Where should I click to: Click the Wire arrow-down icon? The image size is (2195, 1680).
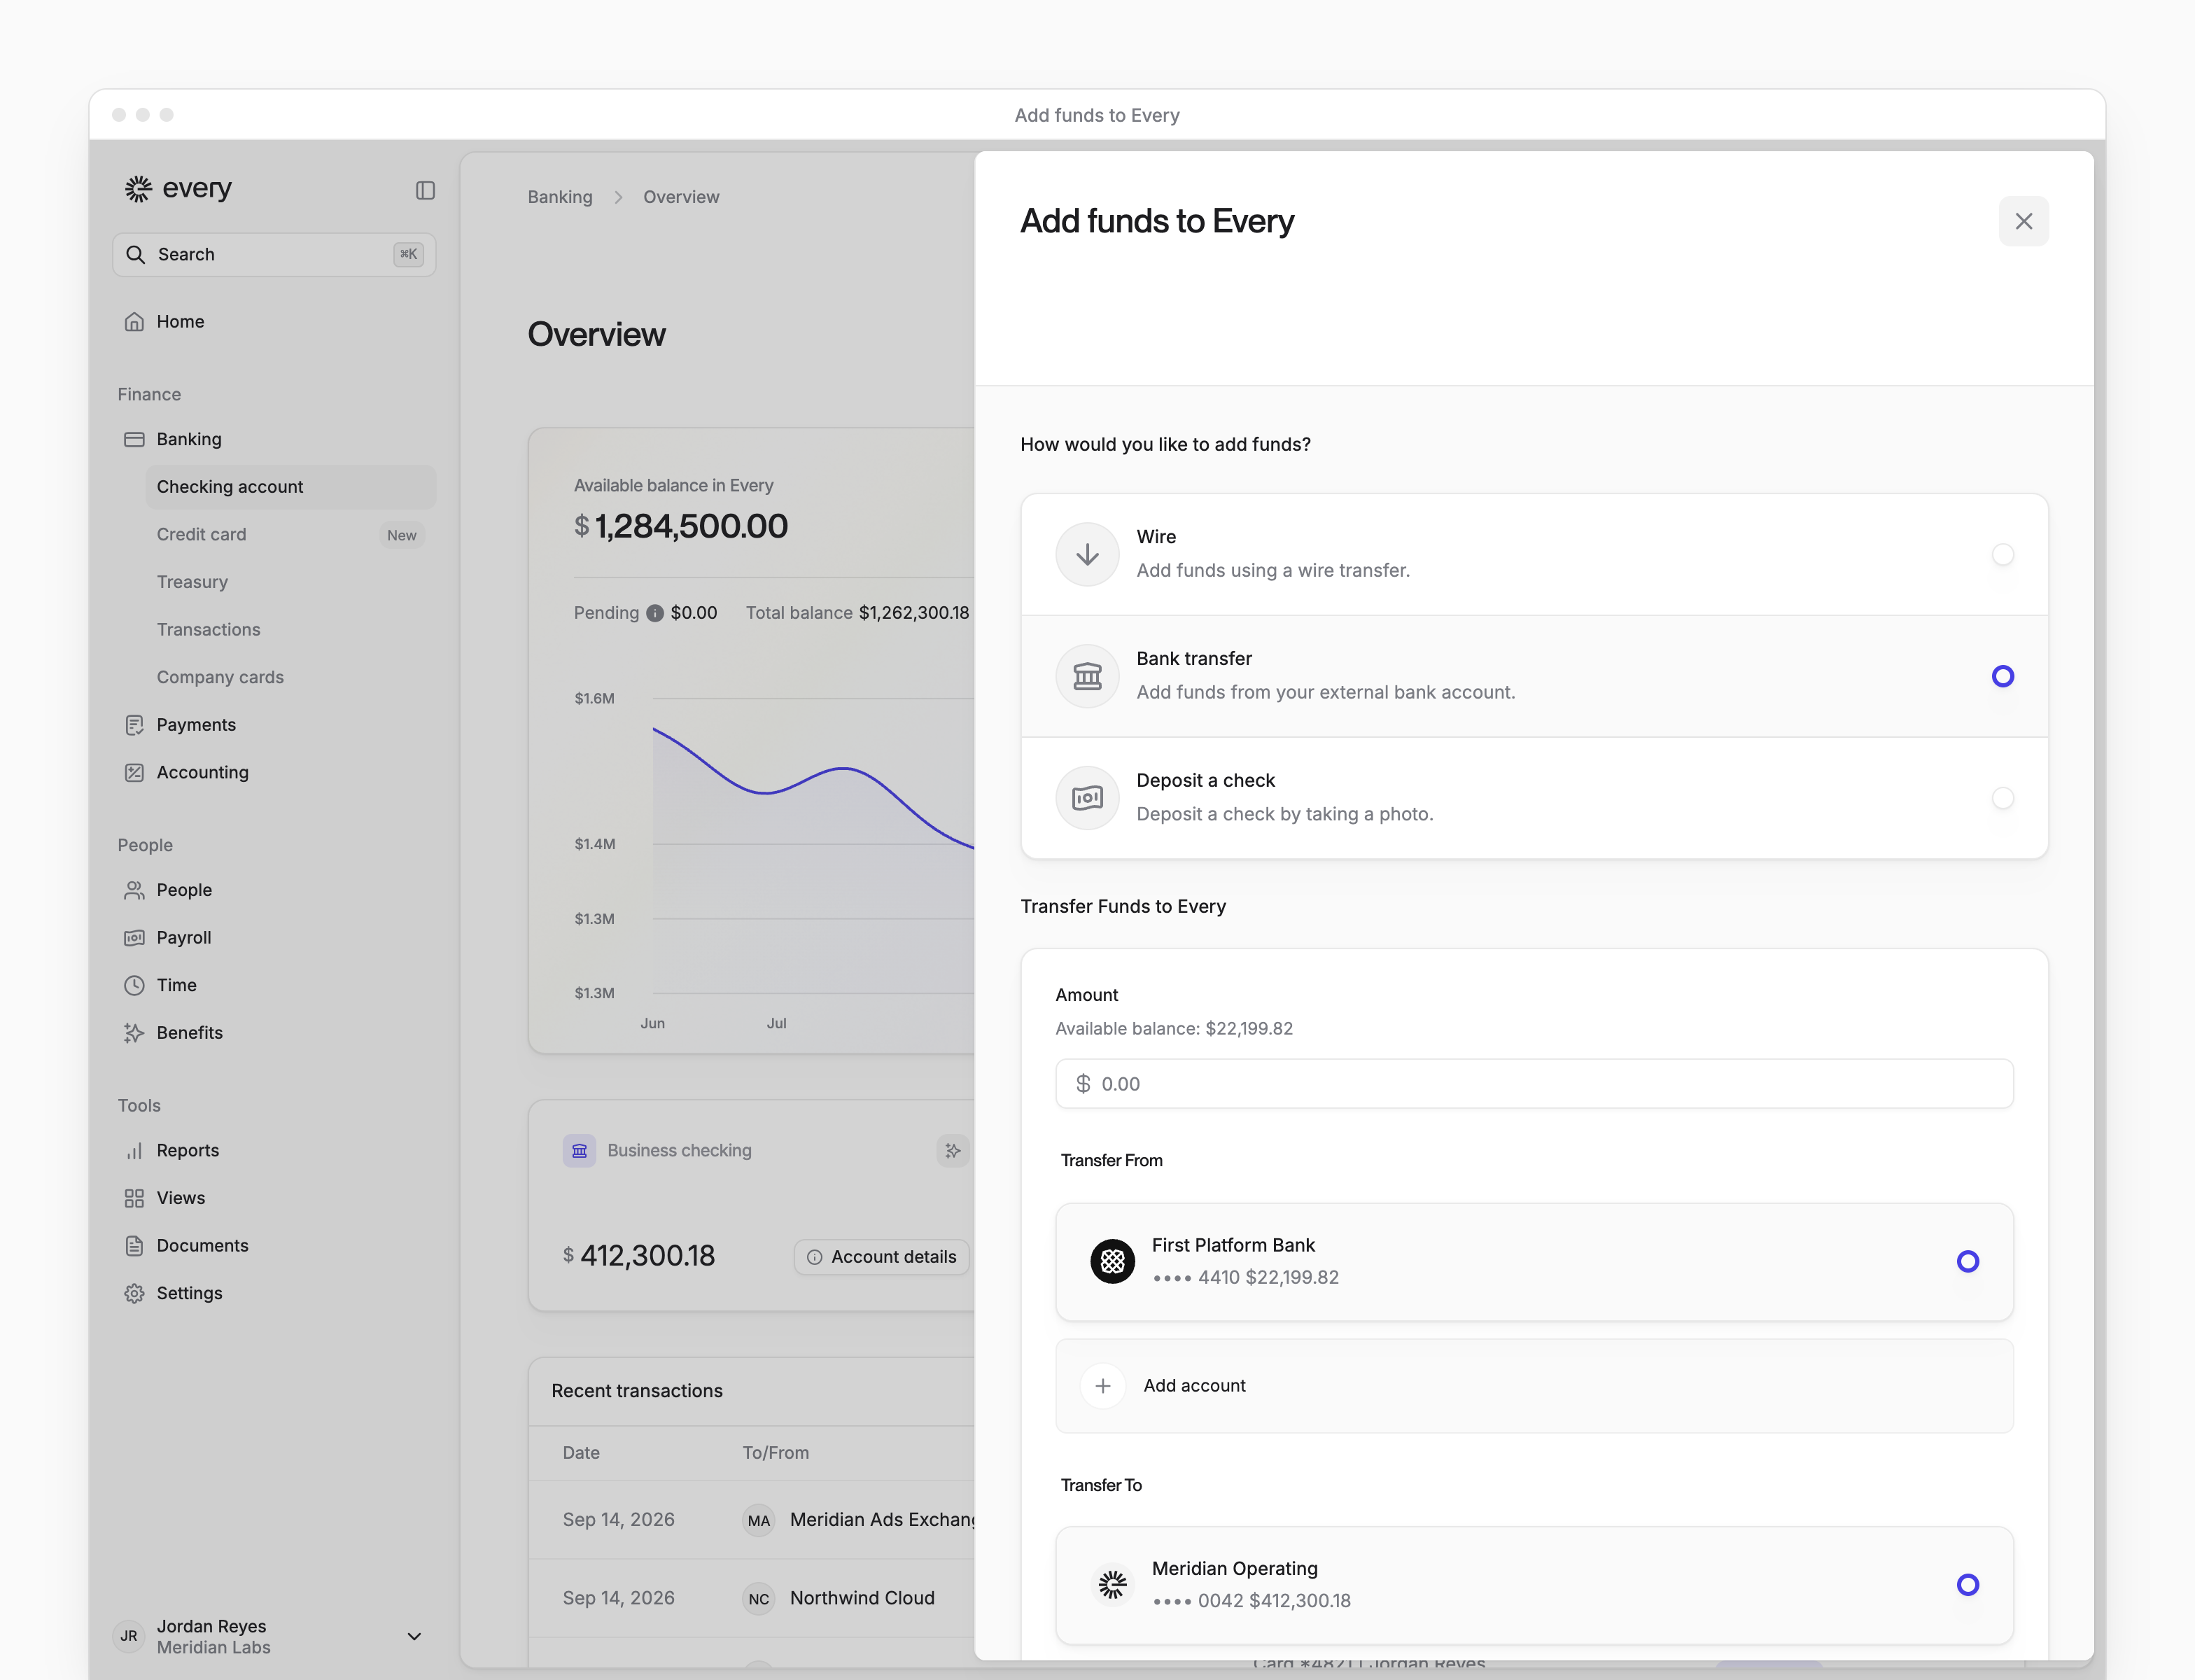click(x=1087, y=554)
